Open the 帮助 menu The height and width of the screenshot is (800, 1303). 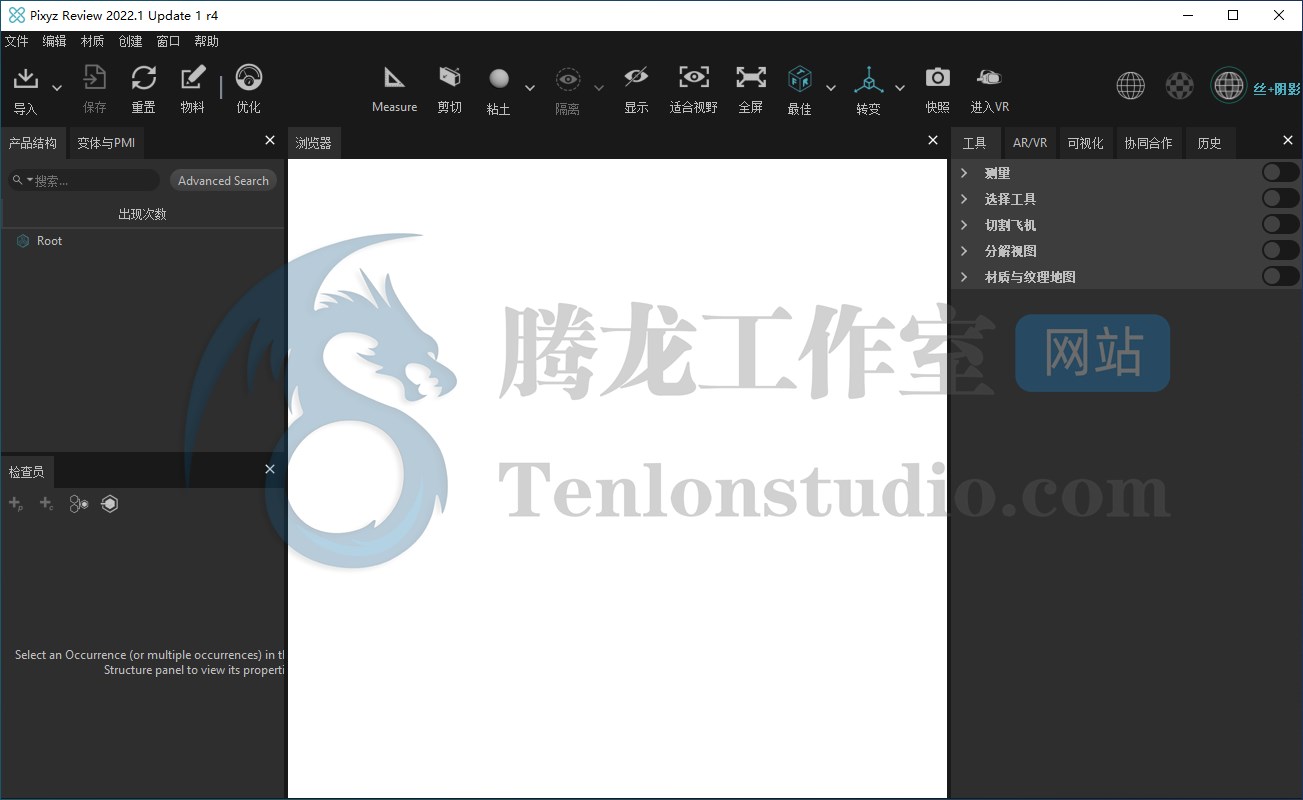[x=206, y=41]
